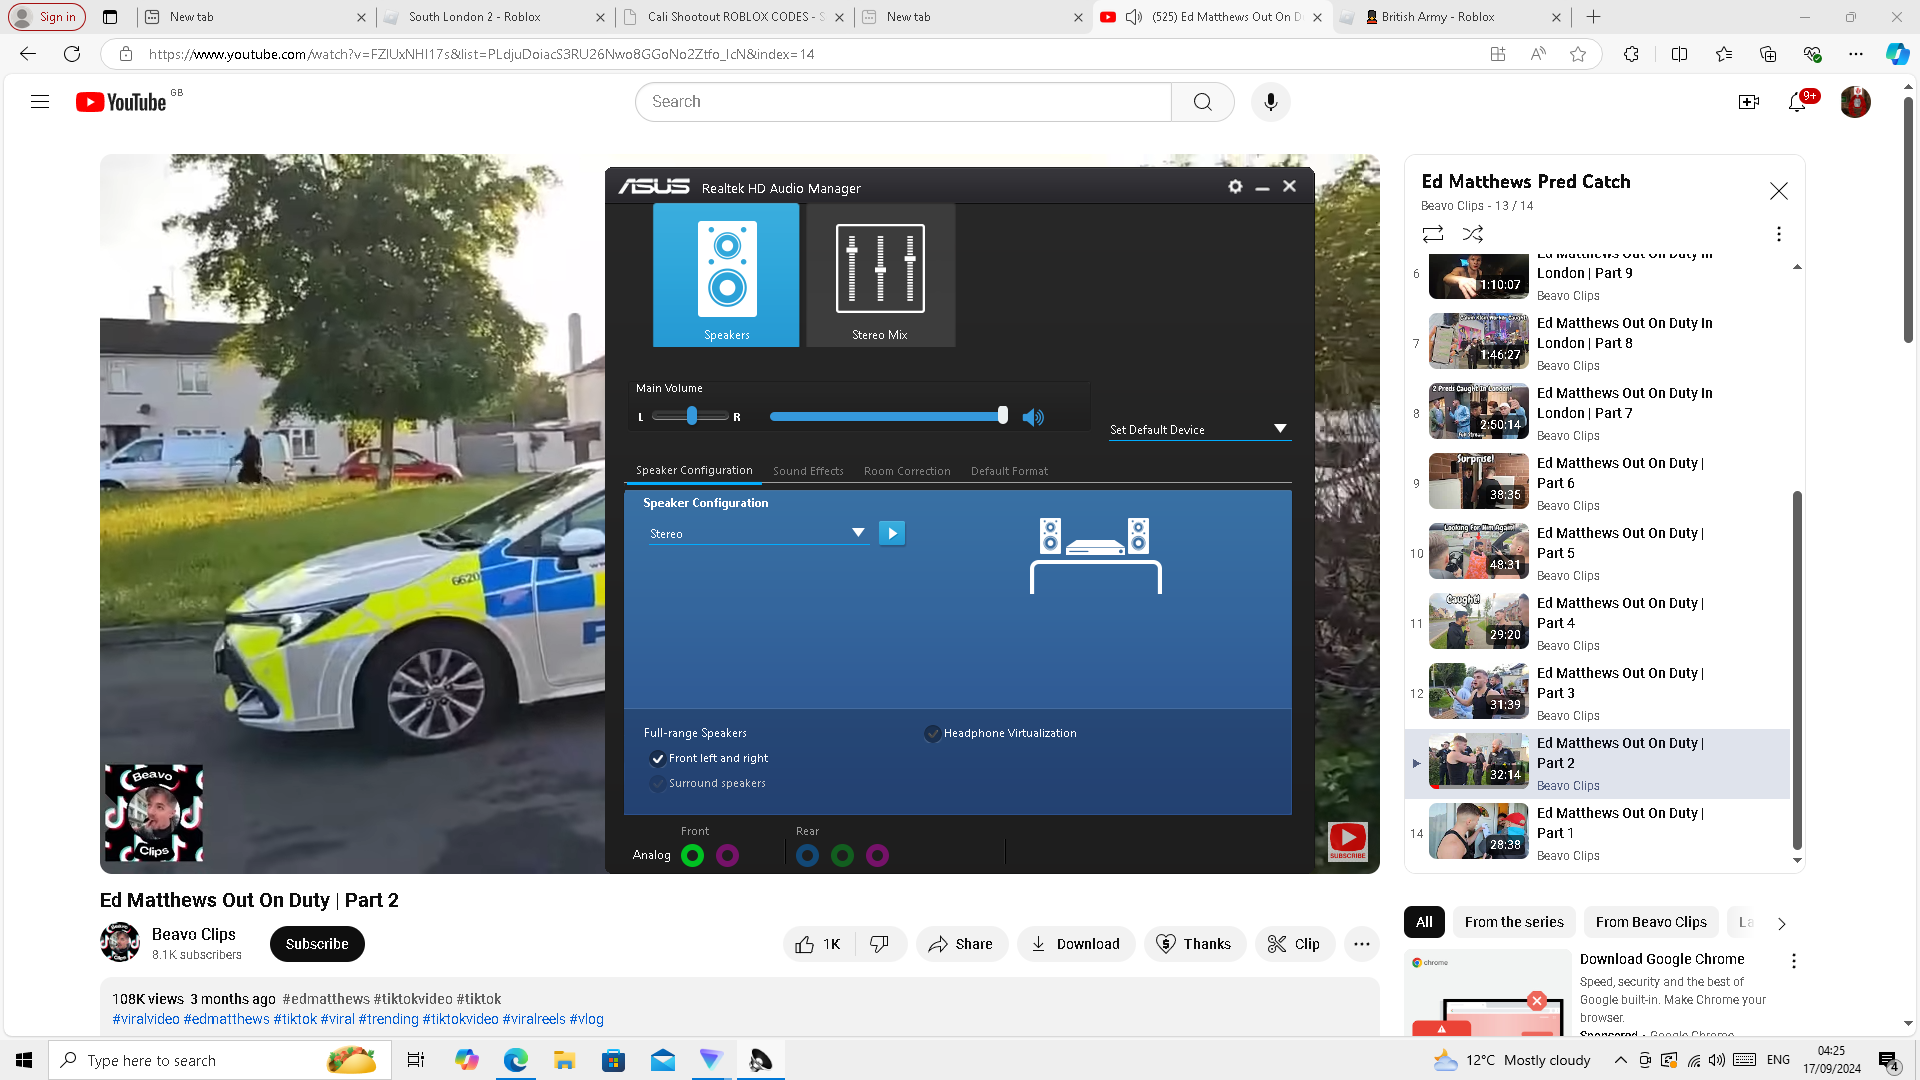The image size is (1920, 1080).
Task: Open Copilot sidebar in Edge
Action: point(1897,54)
